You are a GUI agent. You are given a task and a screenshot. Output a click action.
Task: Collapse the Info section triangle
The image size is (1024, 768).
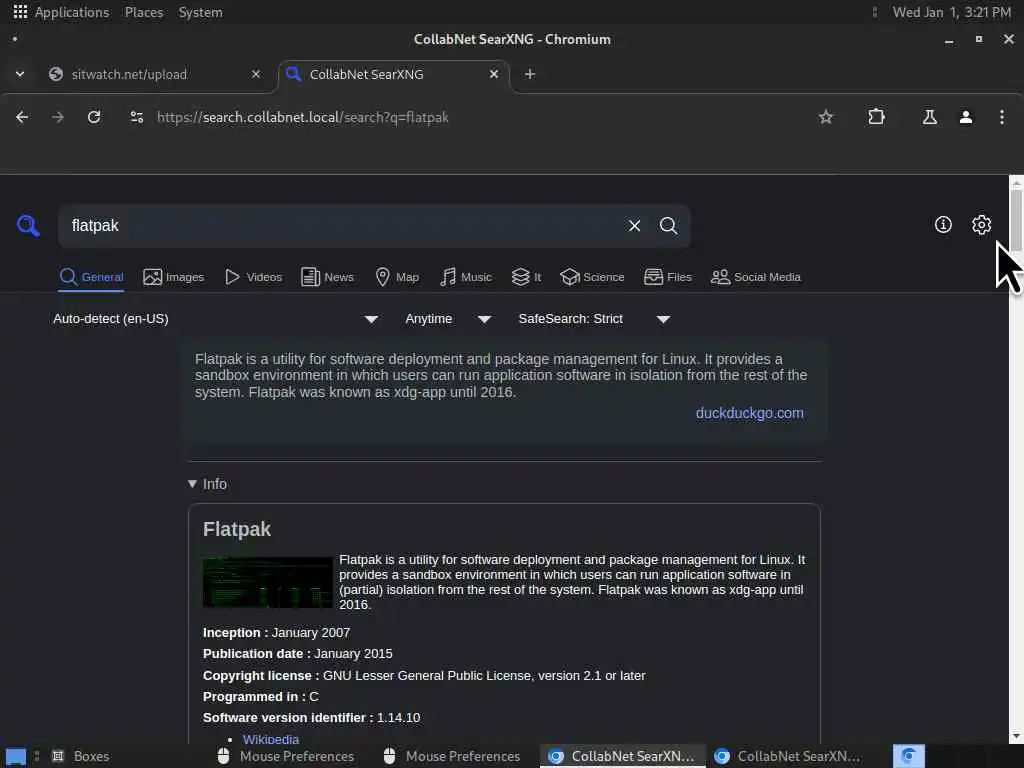[x=192, y=484]
